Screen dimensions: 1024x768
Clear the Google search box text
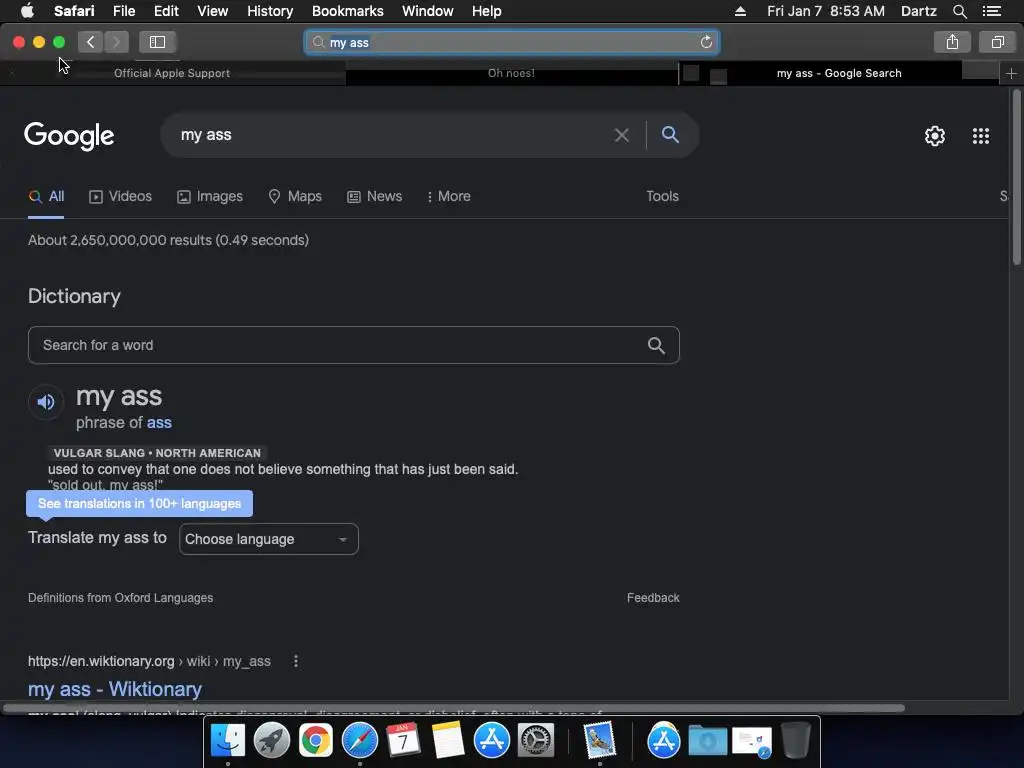pos(621,135)
